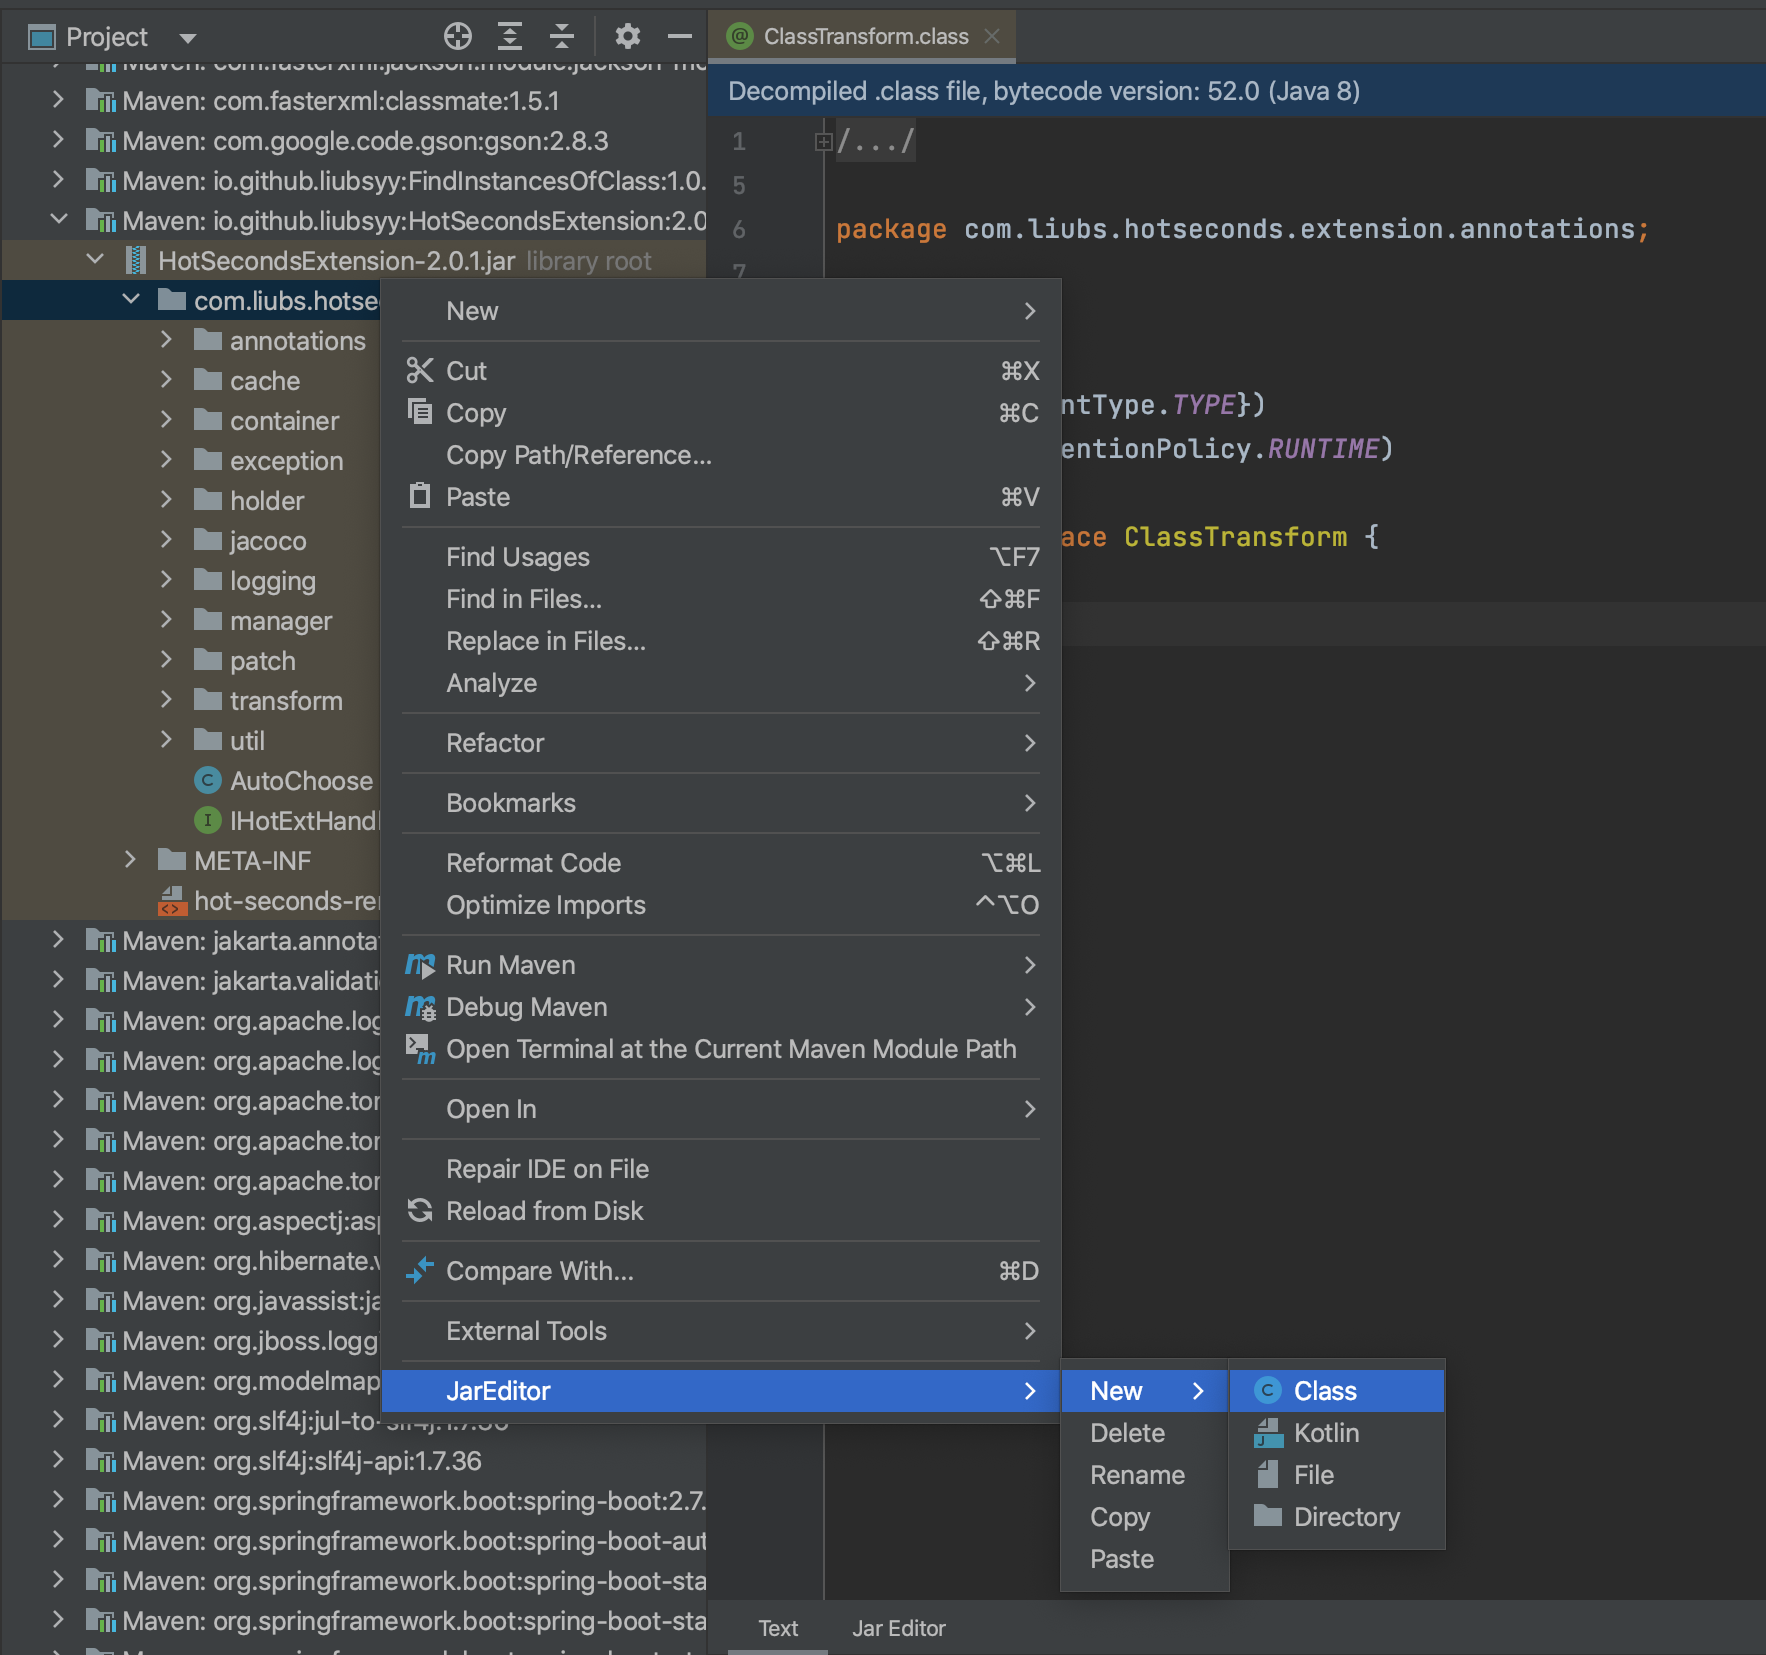This screenshot has height=1655, width=1766.
Task: Select the AutoChoose class in tree
Action: pos(301,781)
